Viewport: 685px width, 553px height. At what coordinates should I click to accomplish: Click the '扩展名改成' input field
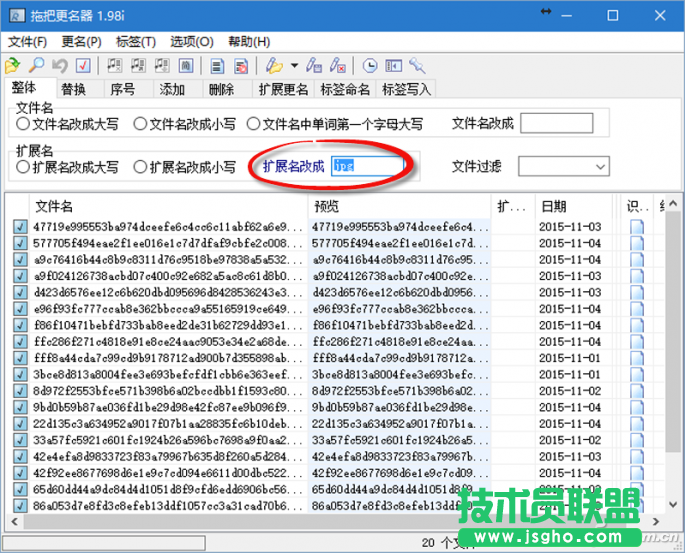pyautogui.click(x=368, y=166)
